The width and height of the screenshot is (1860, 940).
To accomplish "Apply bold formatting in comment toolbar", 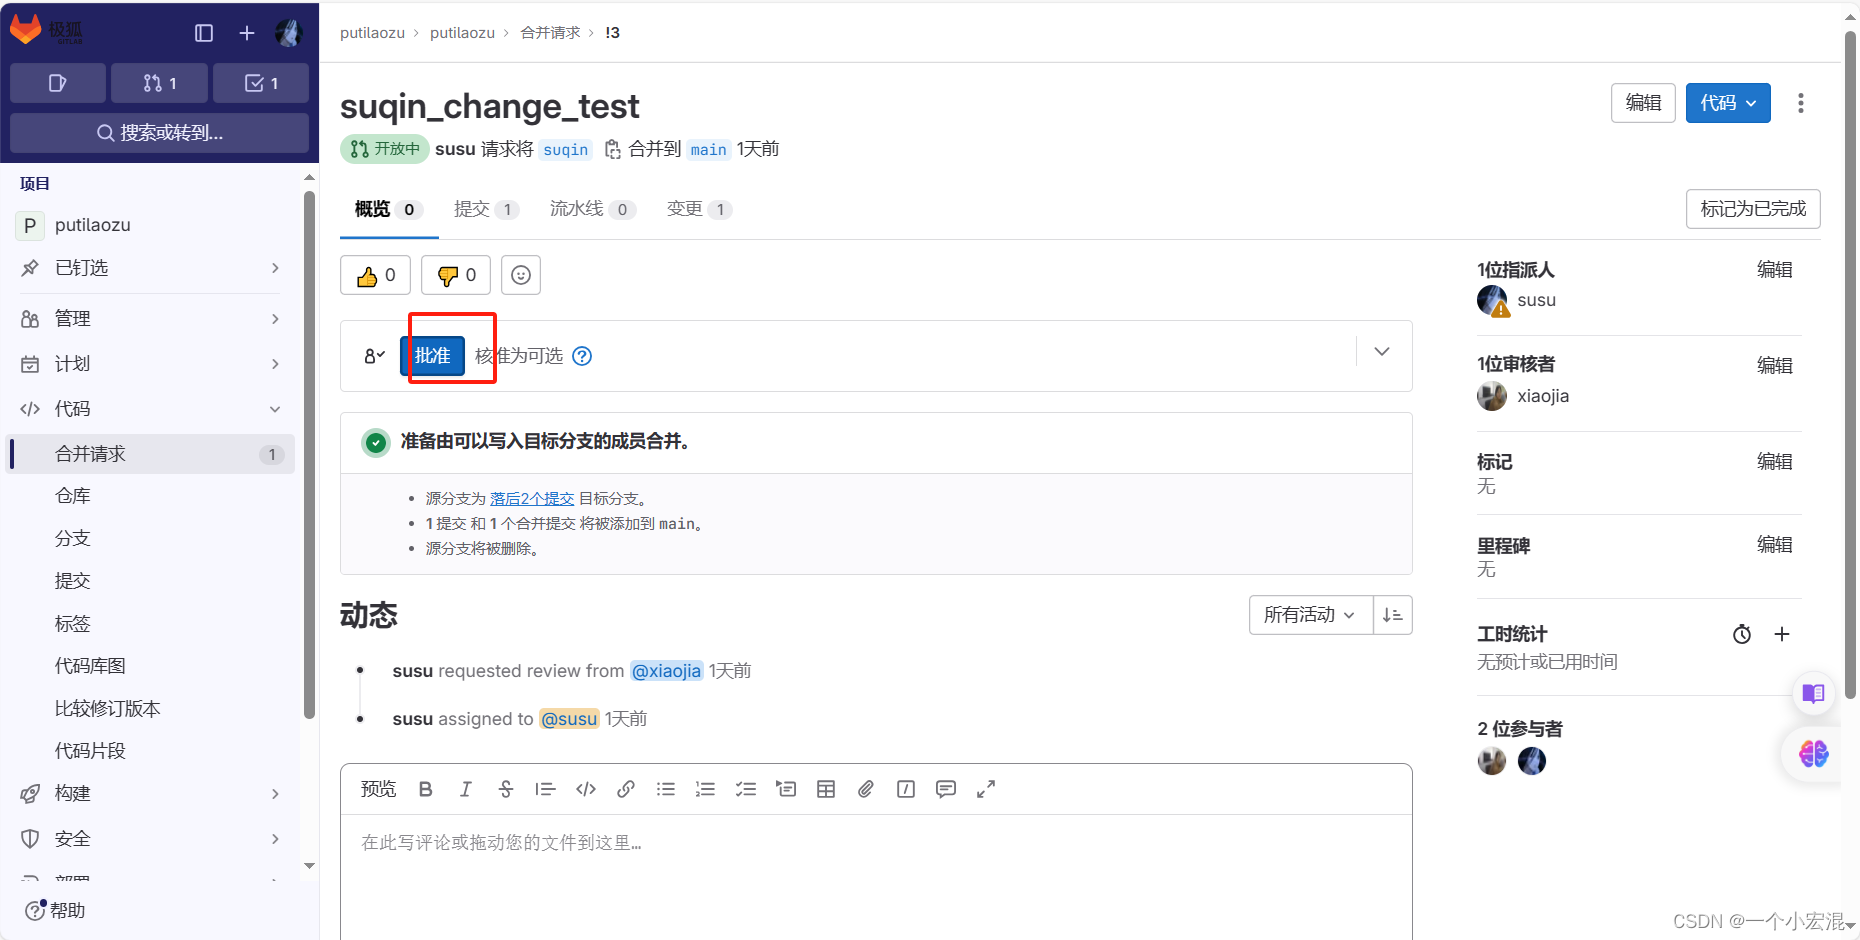I will pyautogui.click(x=426, y=789).
